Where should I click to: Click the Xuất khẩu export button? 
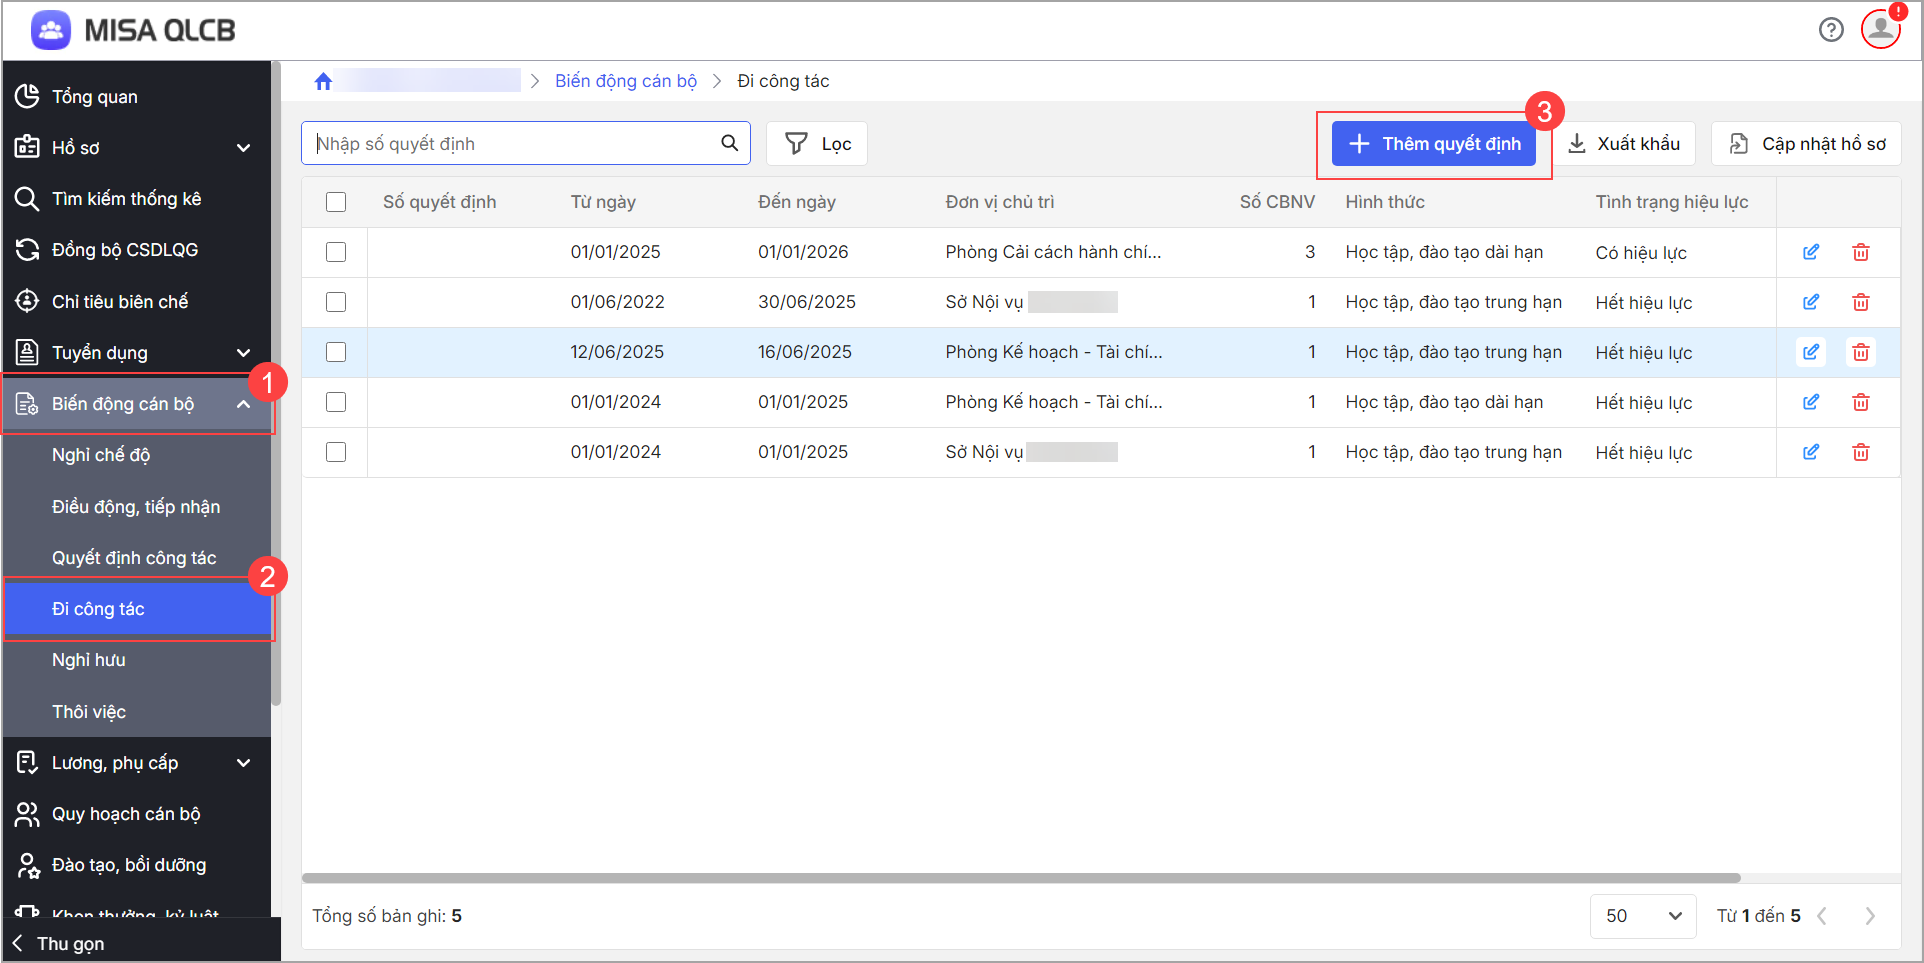click(1625, 144)
